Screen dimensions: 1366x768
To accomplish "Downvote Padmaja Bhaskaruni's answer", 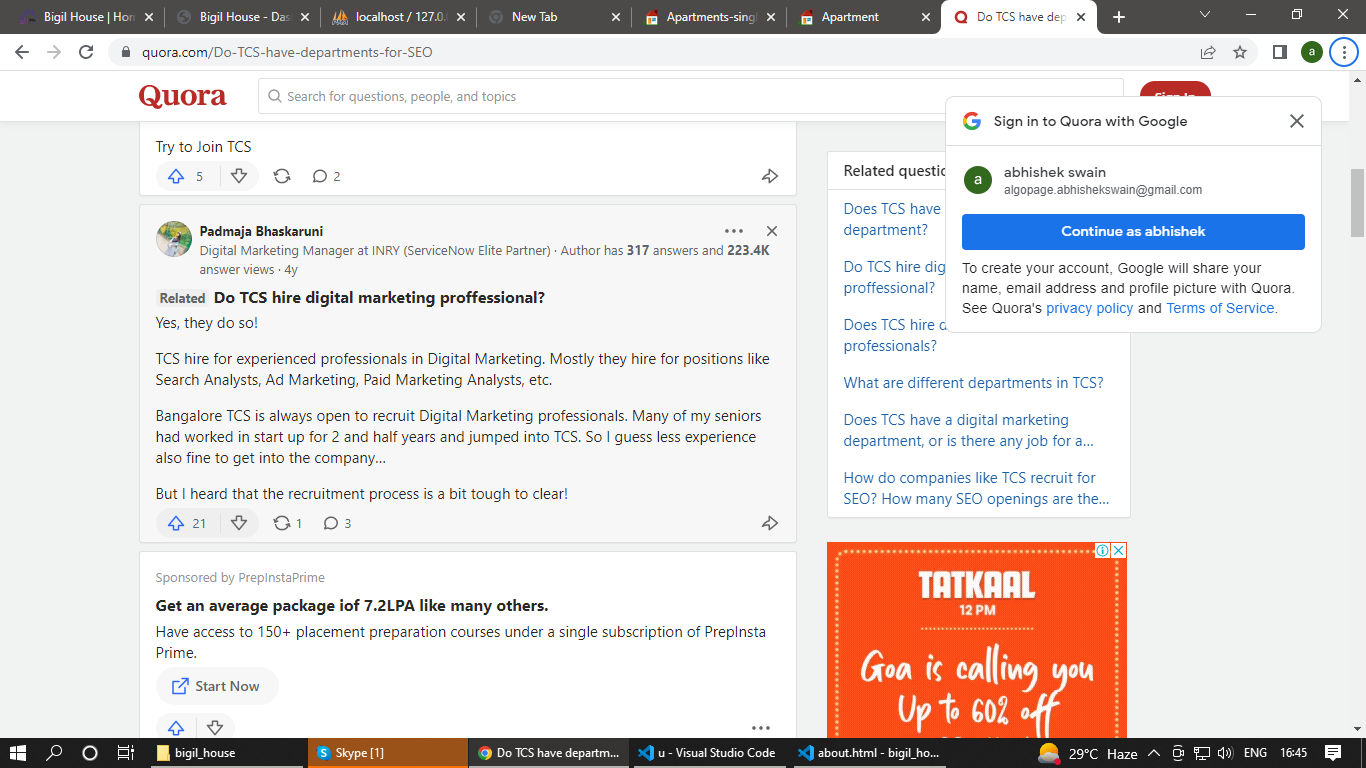I will point(239,523).
